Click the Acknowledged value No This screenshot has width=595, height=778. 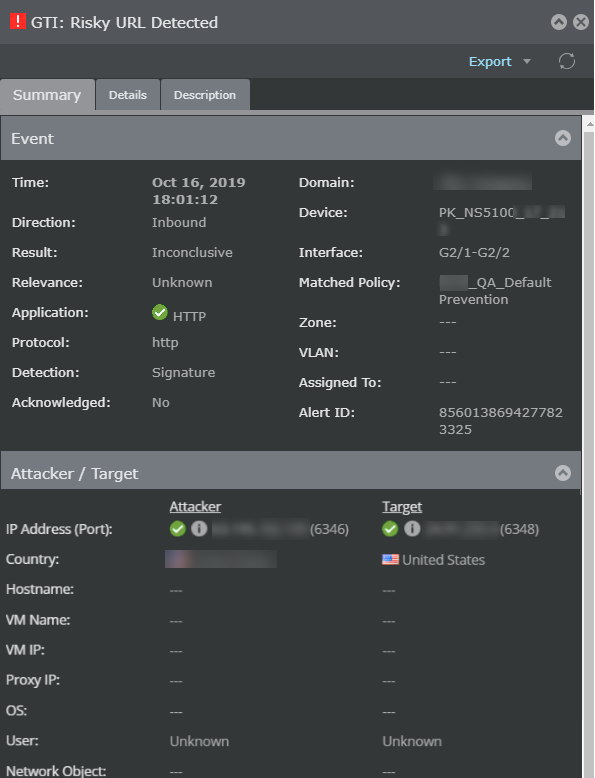tap(161, 402)
